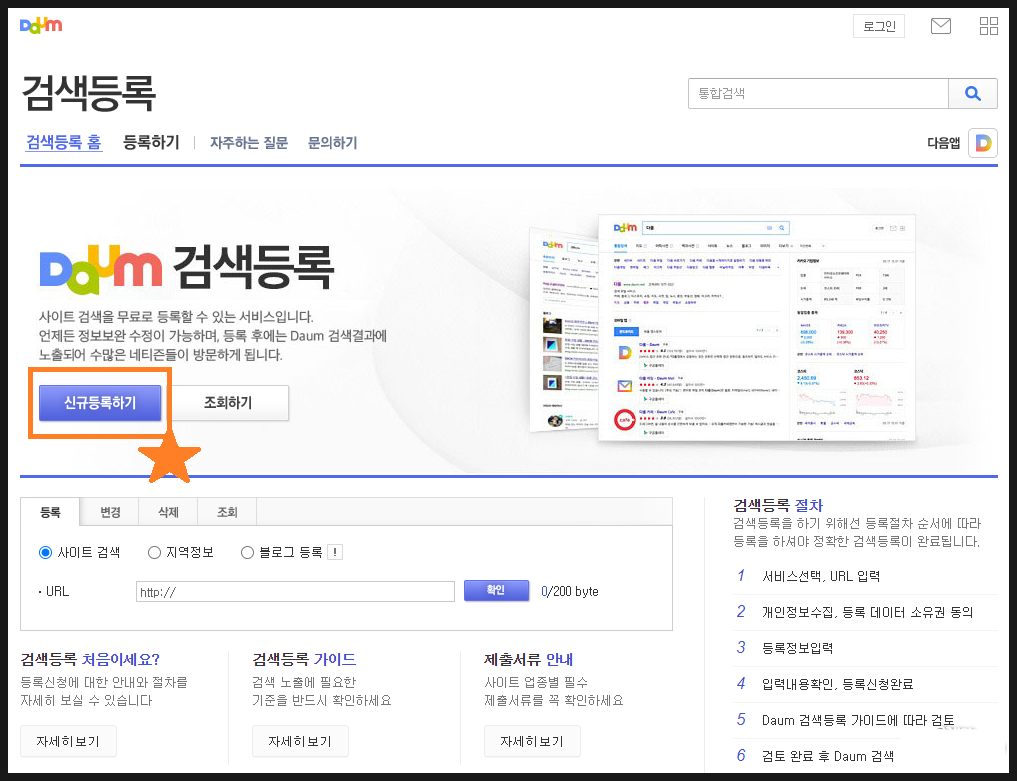Open the 자주하는 질문 menu
The height and width of the screenshot is (781, 1017).
tap(248, 143)
